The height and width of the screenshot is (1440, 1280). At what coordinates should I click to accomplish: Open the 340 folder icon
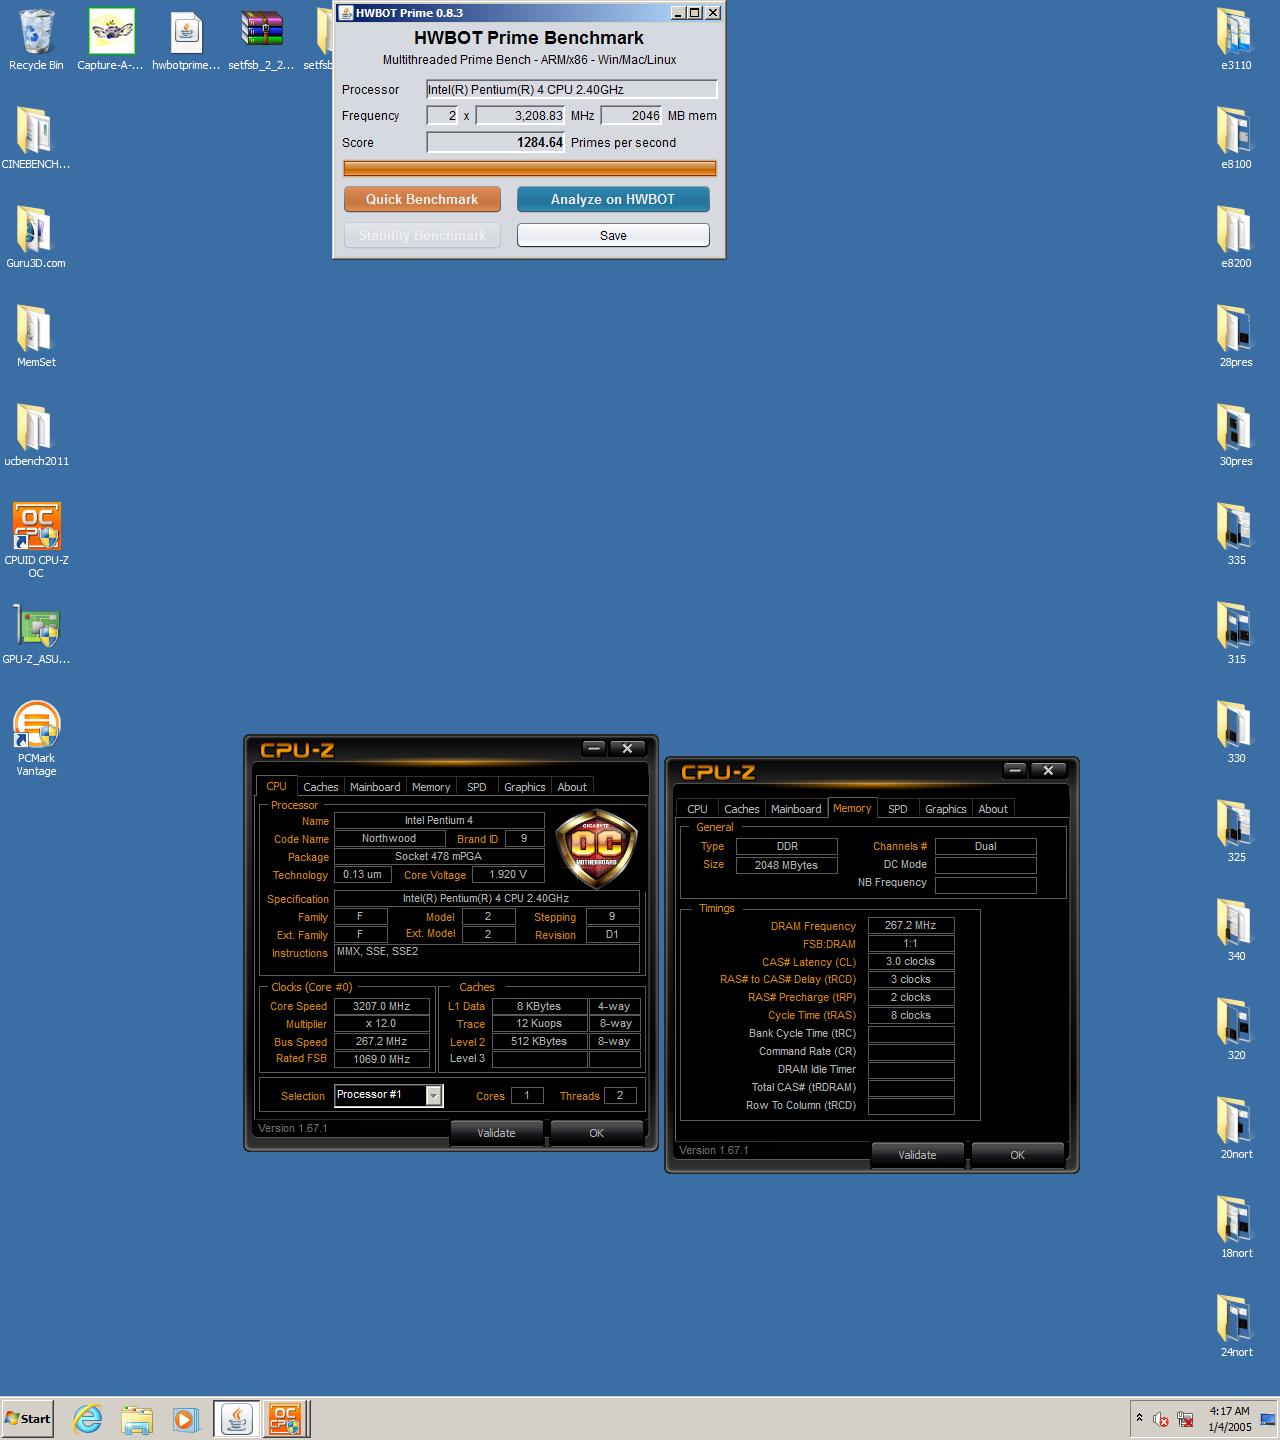[1236, 930]
